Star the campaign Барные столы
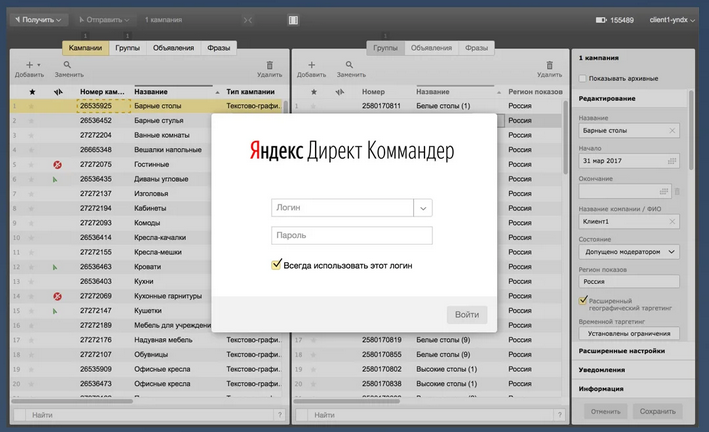Image resolution: width=709 pixels, height=432 pixels. [x=31, y=106]
